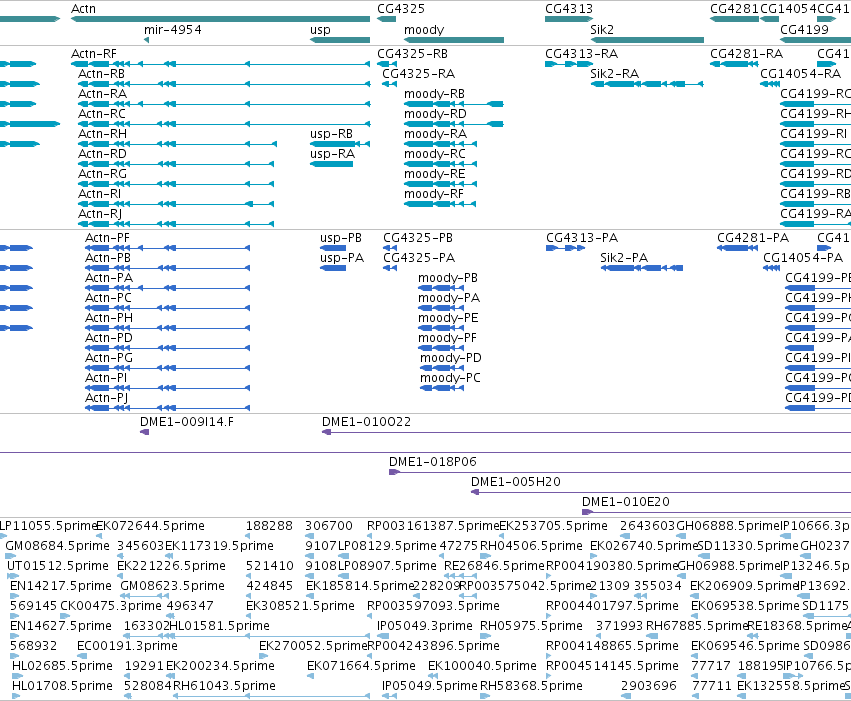Click the EK071664.5prime cDNA label
Viewport: 851px width, 701px height.
point(361,666)
